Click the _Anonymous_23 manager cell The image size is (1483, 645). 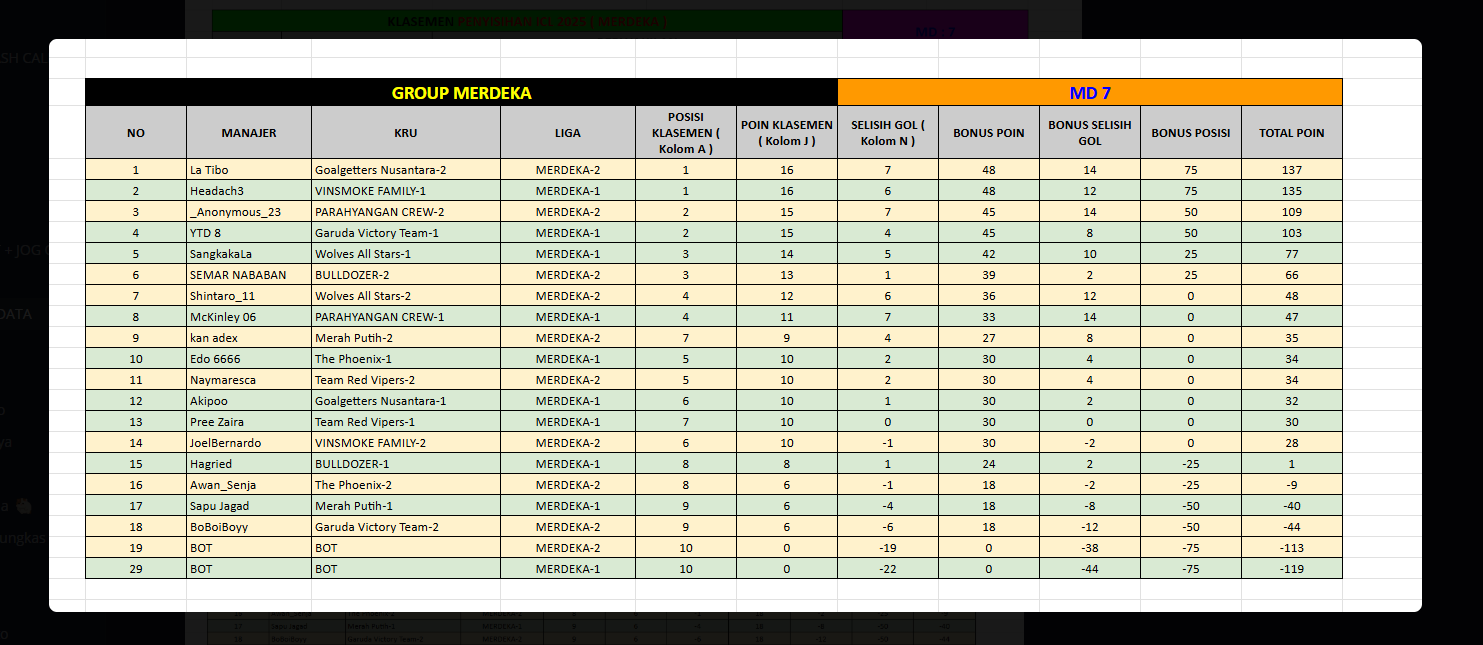pos(249,212)
